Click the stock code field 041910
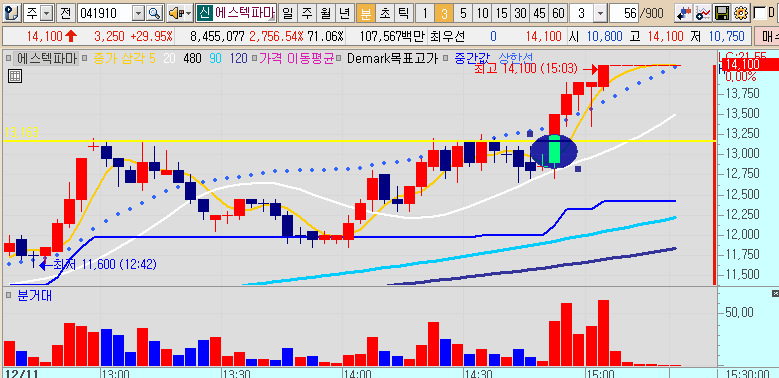The image size is (779, 378). pos(104,13)
